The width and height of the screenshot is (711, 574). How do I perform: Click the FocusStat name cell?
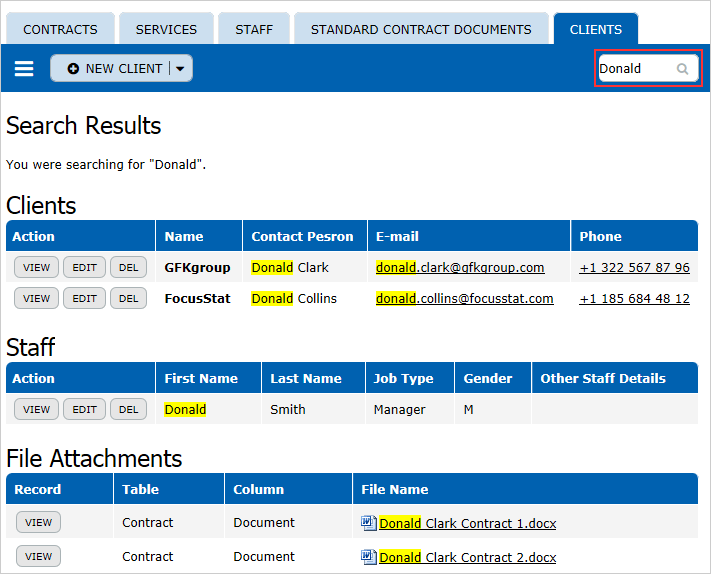197,298
